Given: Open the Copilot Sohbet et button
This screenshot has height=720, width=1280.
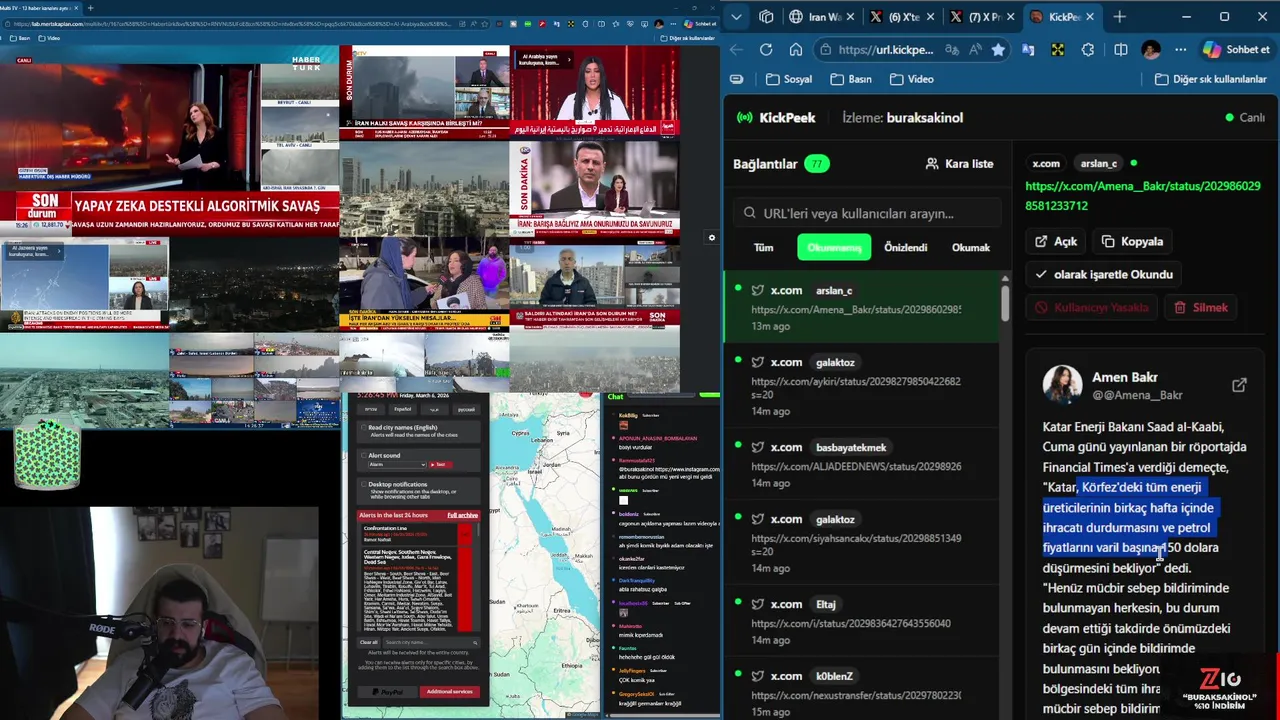Looking at the screenshot, I should (1237, 49).
